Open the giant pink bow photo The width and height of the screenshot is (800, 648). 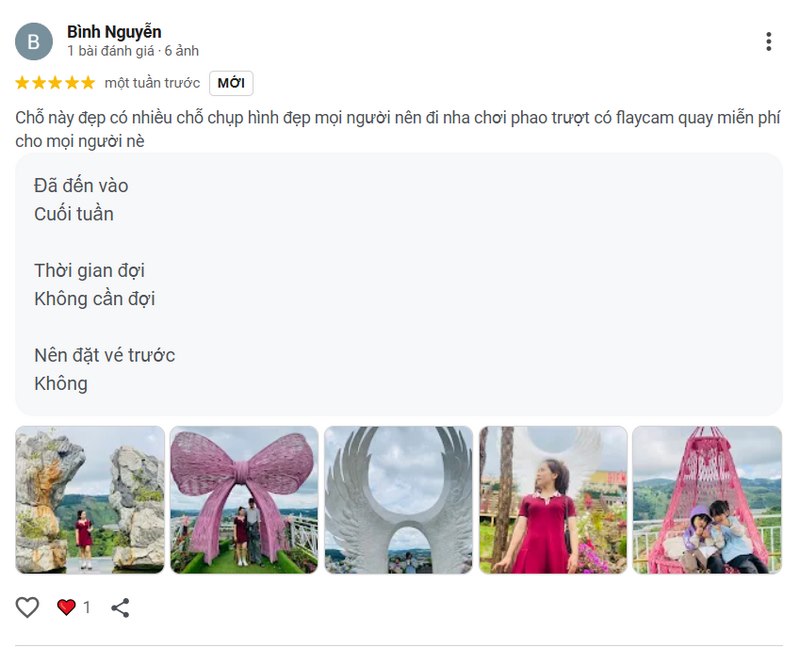tap(244, 500)
